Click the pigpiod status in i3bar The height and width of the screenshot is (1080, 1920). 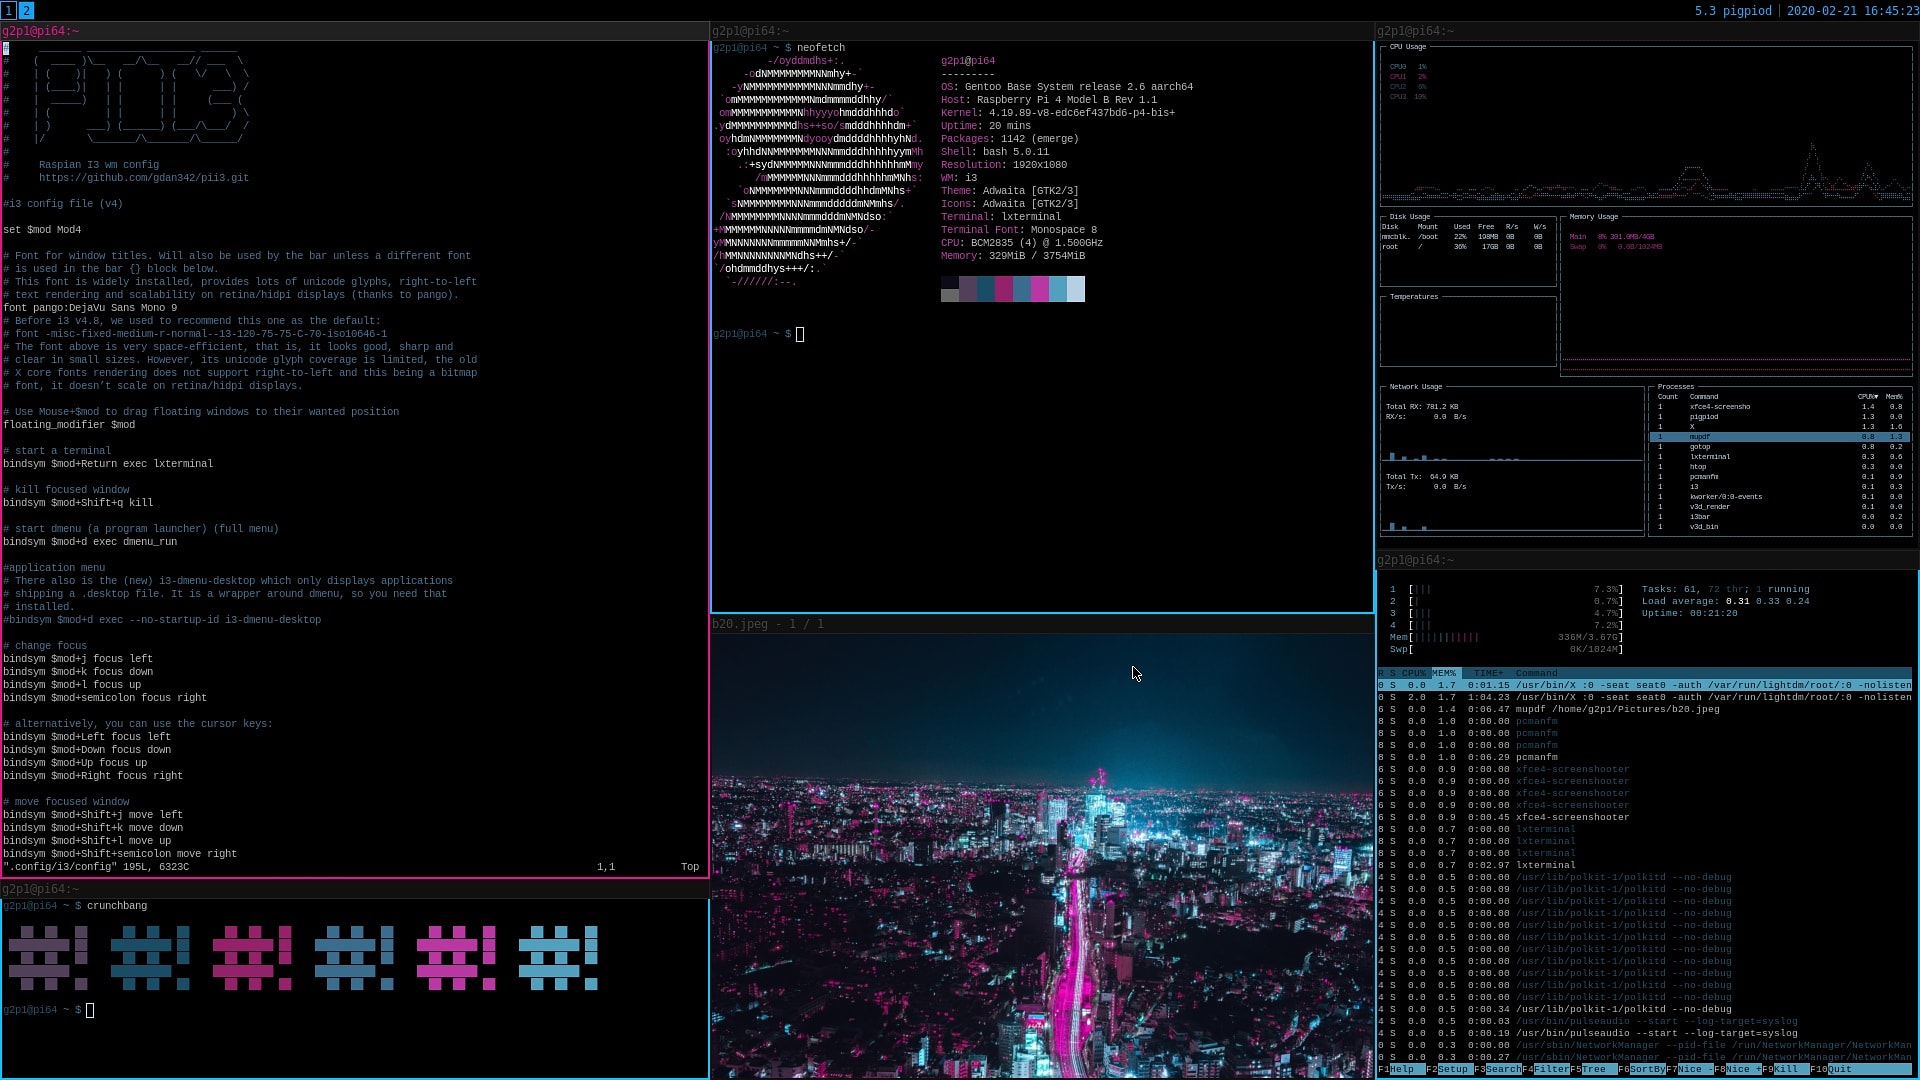coord(1733,11)
